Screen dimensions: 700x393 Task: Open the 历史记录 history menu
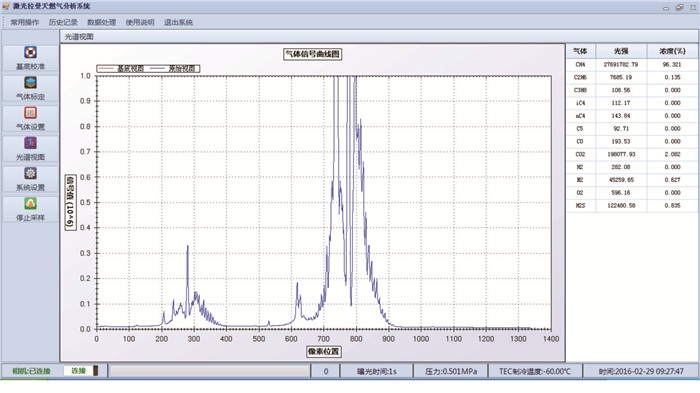63,22
